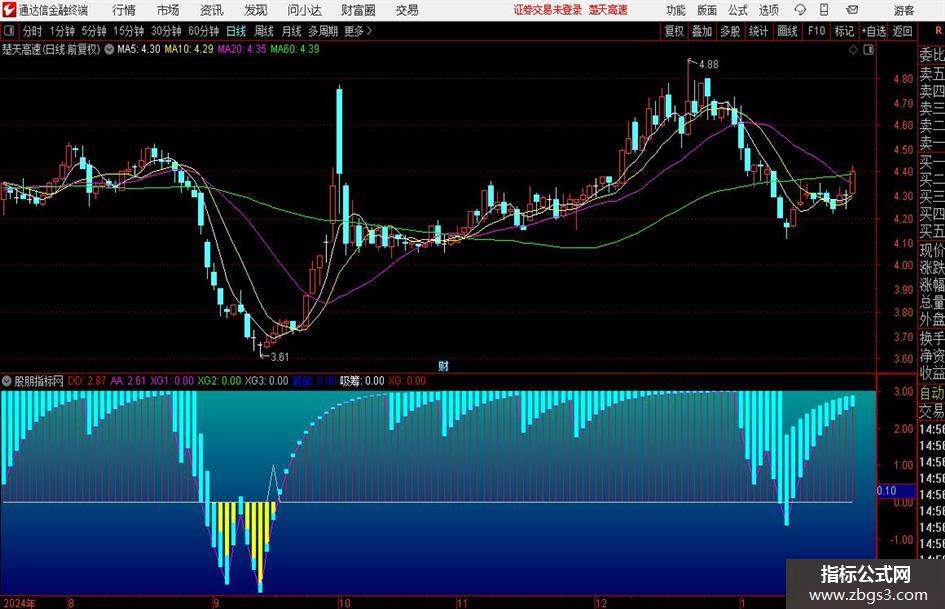Open the 发现 menu
The height and width of the screenshot is (609, 945).
pyautogui.click(x=256, y=10)
